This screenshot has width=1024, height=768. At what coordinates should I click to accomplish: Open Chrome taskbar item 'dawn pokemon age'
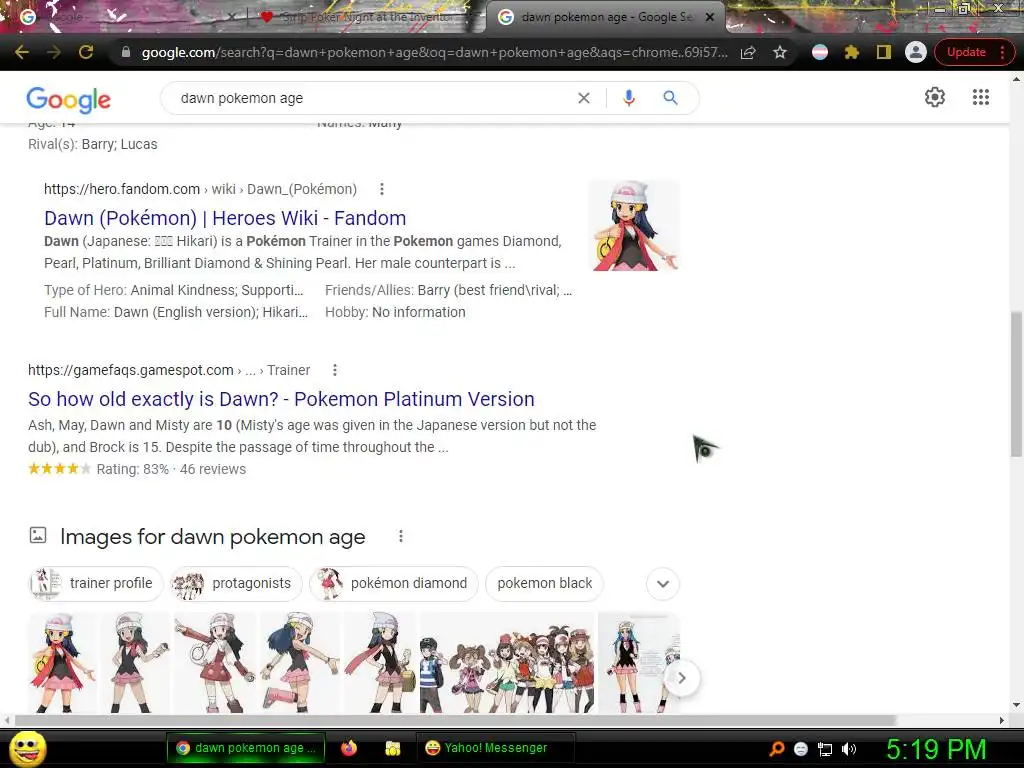pyautogui.click(x=246, y=748)
